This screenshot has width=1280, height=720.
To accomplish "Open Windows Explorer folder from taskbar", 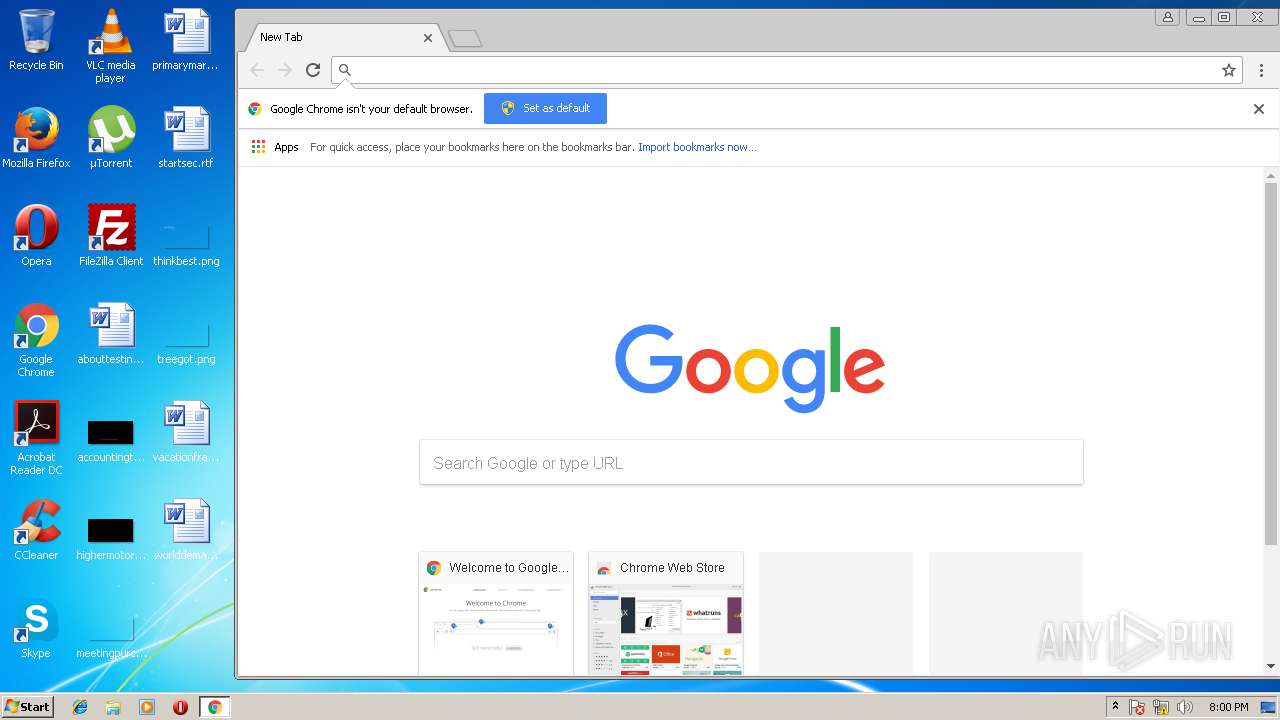I will (x=113, y=707).
